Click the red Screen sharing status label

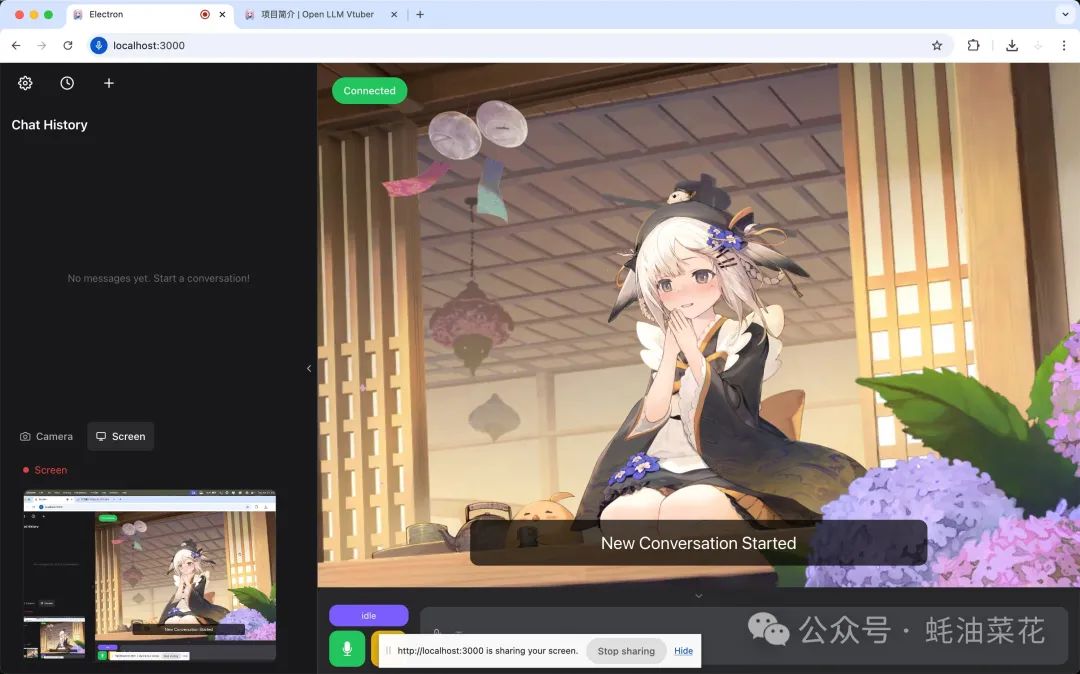45,470
